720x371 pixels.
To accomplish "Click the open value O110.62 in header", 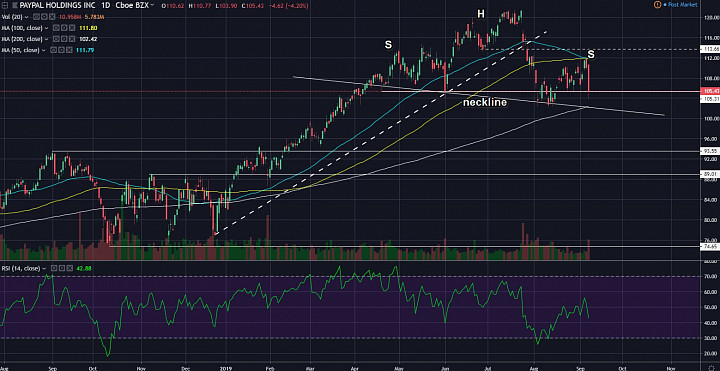I will click(173, 6).
